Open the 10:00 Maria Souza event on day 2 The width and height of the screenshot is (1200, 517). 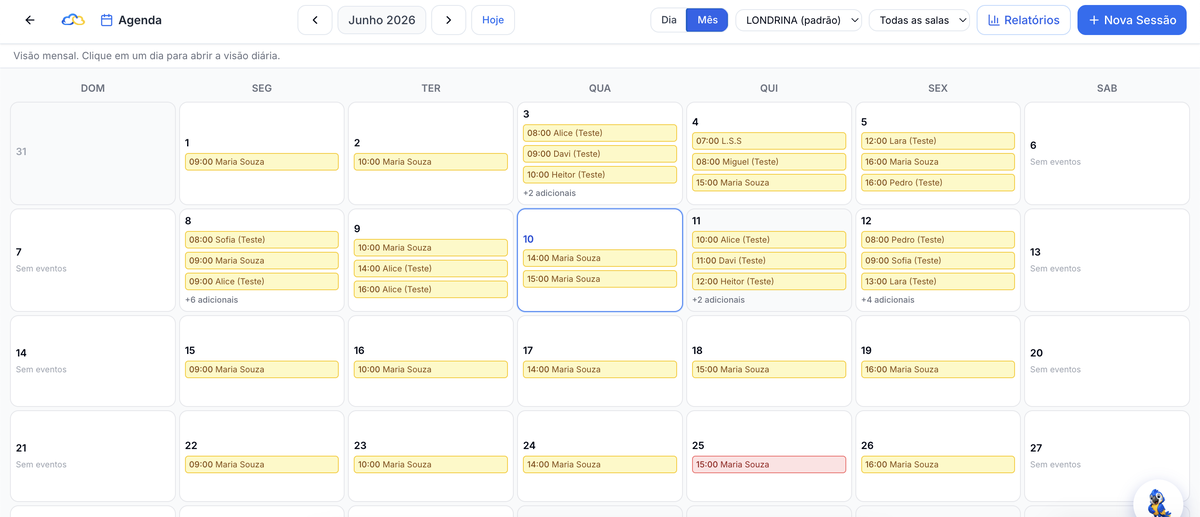click(431, 162)
